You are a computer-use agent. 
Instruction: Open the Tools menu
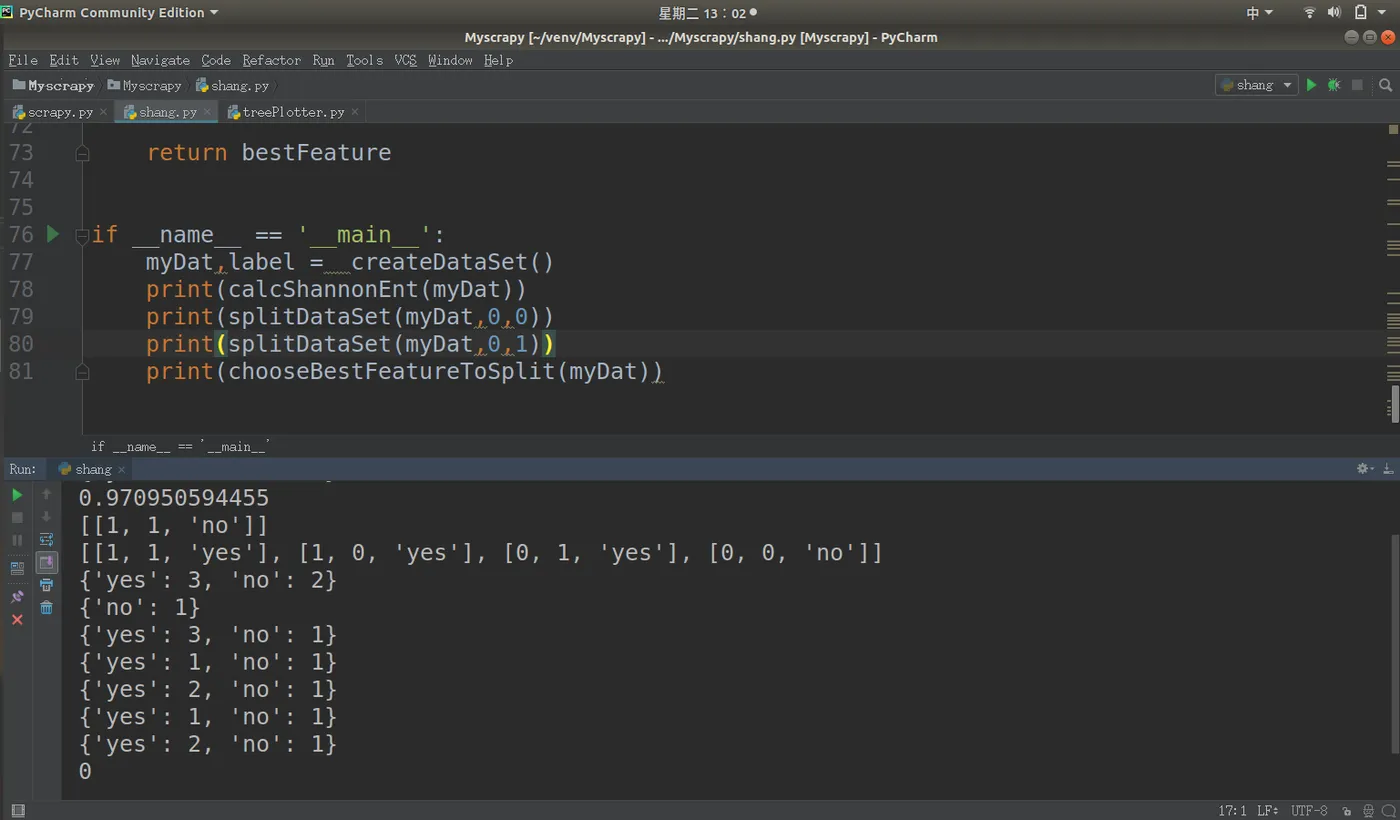pos(365,60)
